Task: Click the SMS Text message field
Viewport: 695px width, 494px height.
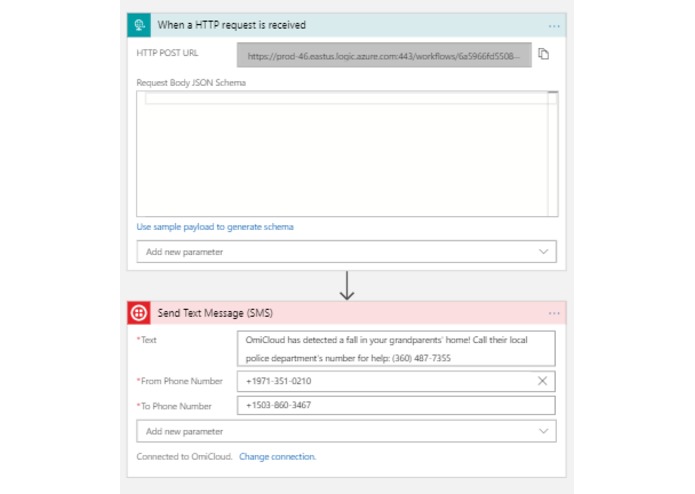Action: pyautogui.click(x=396, y=349)
